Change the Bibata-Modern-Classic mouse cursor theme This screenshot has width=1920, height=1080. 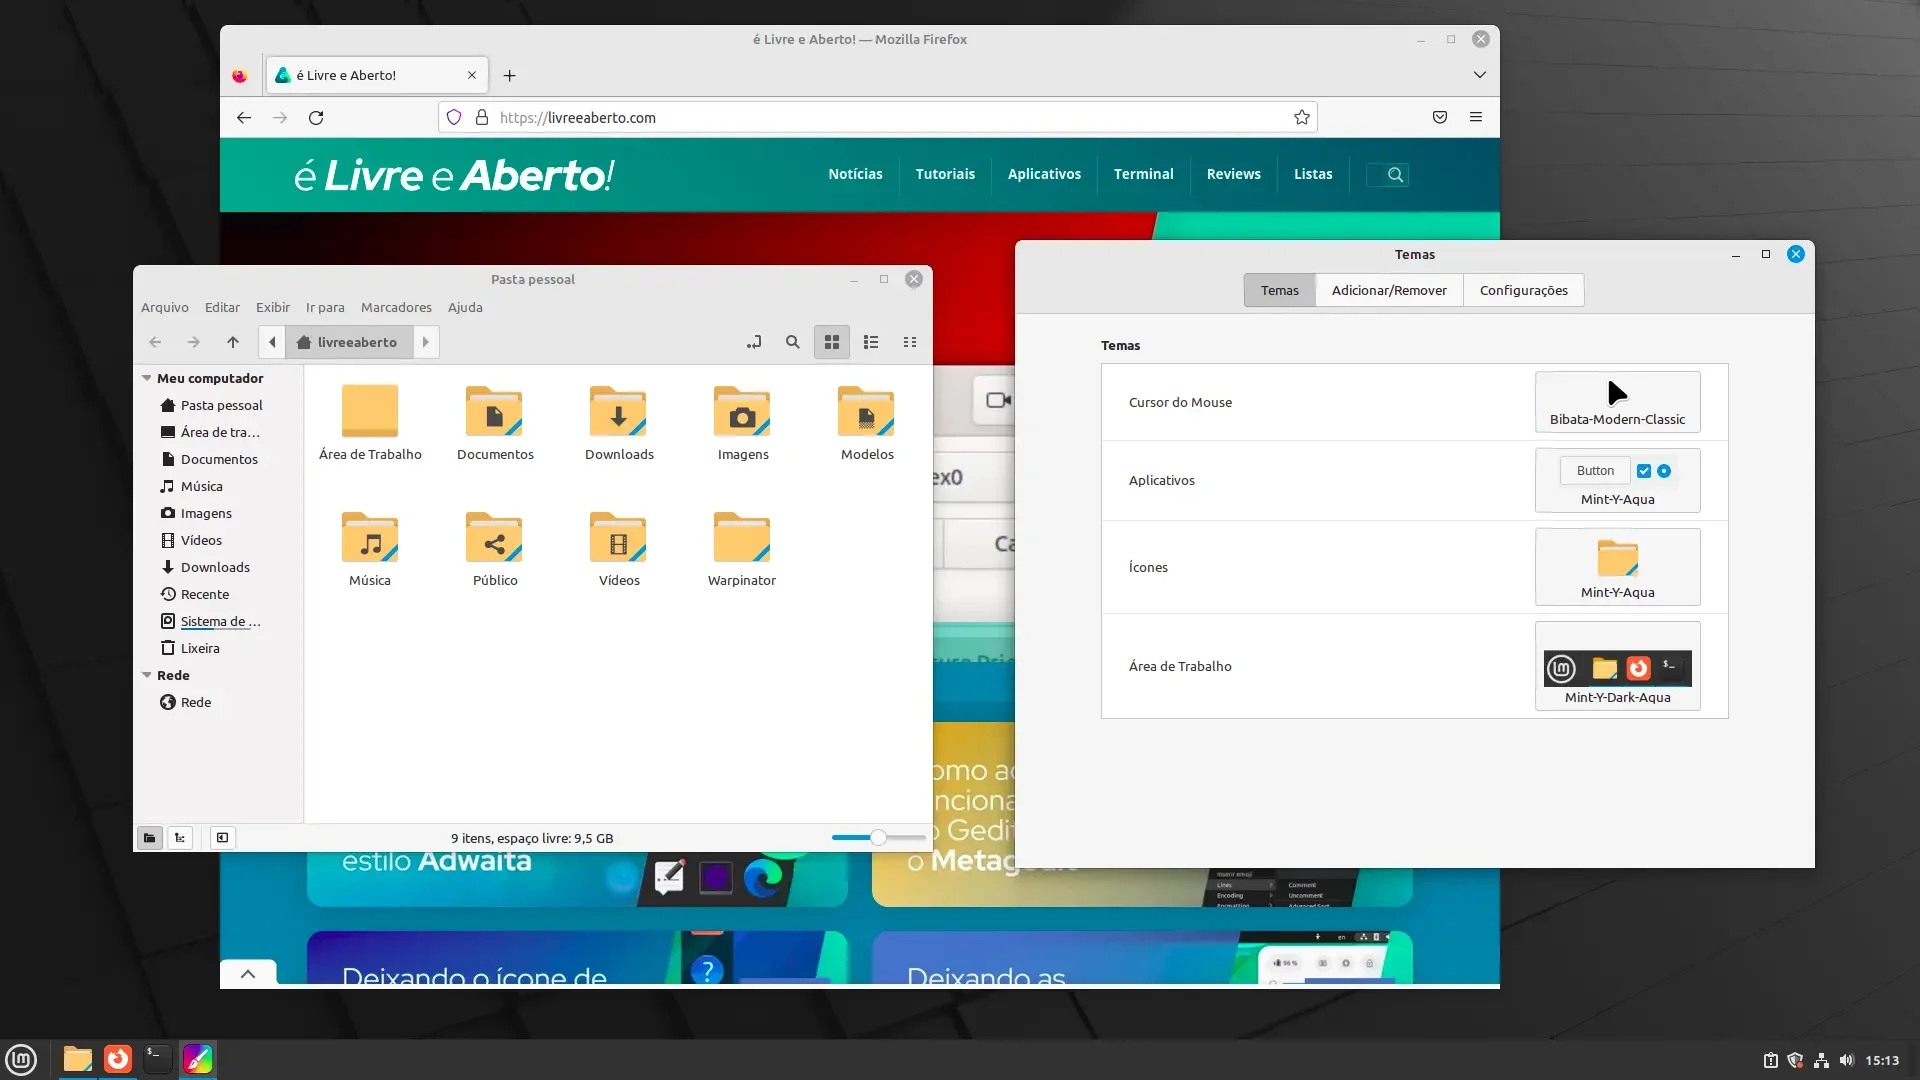pos(1617,402)
